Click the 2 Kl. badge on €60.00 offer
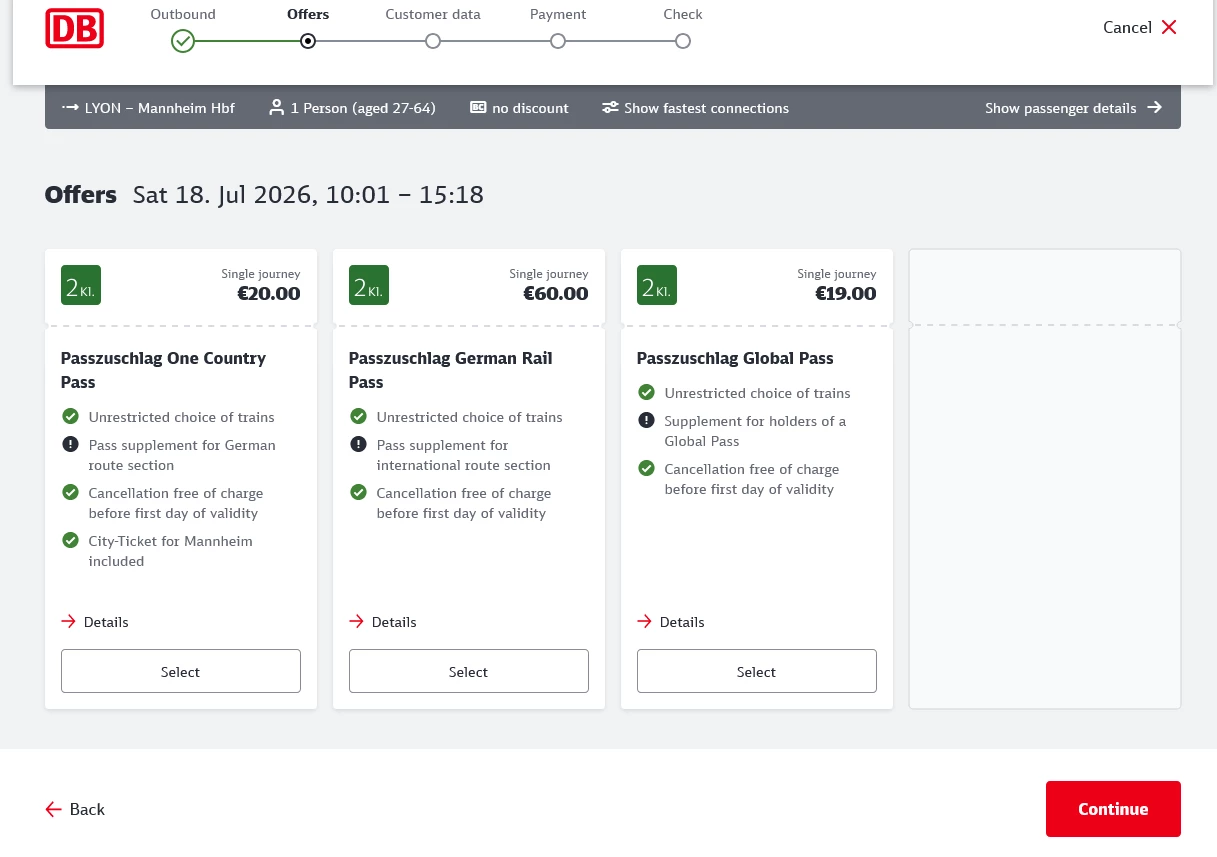The height and width of the screenshot is (857, 1217). pyautogui.click(x=369, y=285)
